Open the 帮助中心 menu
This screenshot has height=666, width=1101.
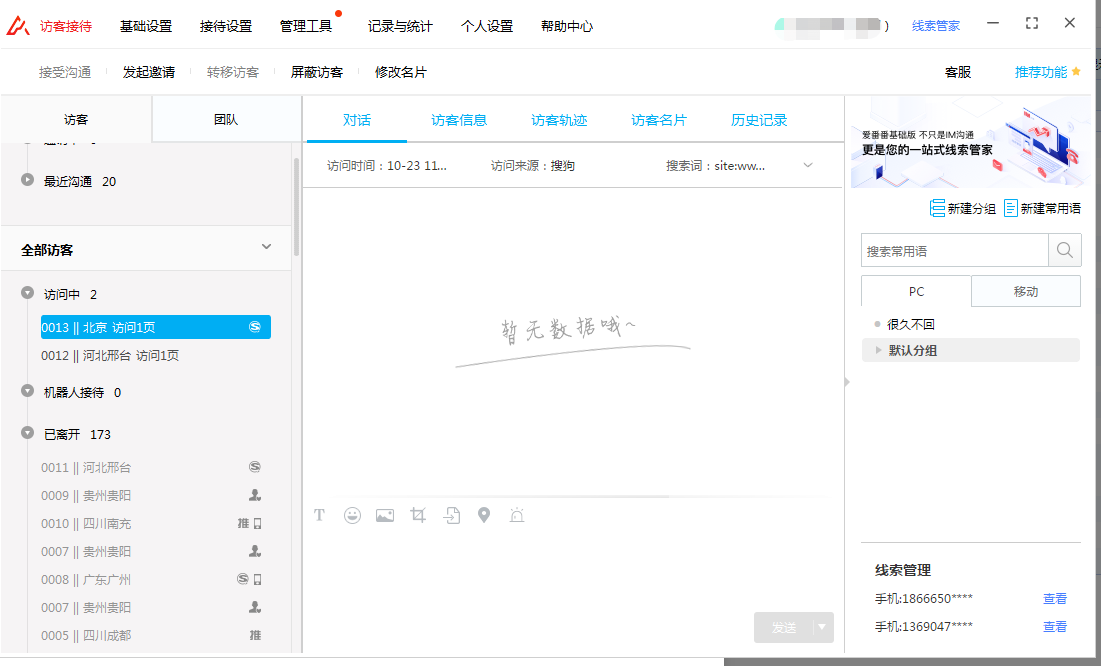[567, 26]
